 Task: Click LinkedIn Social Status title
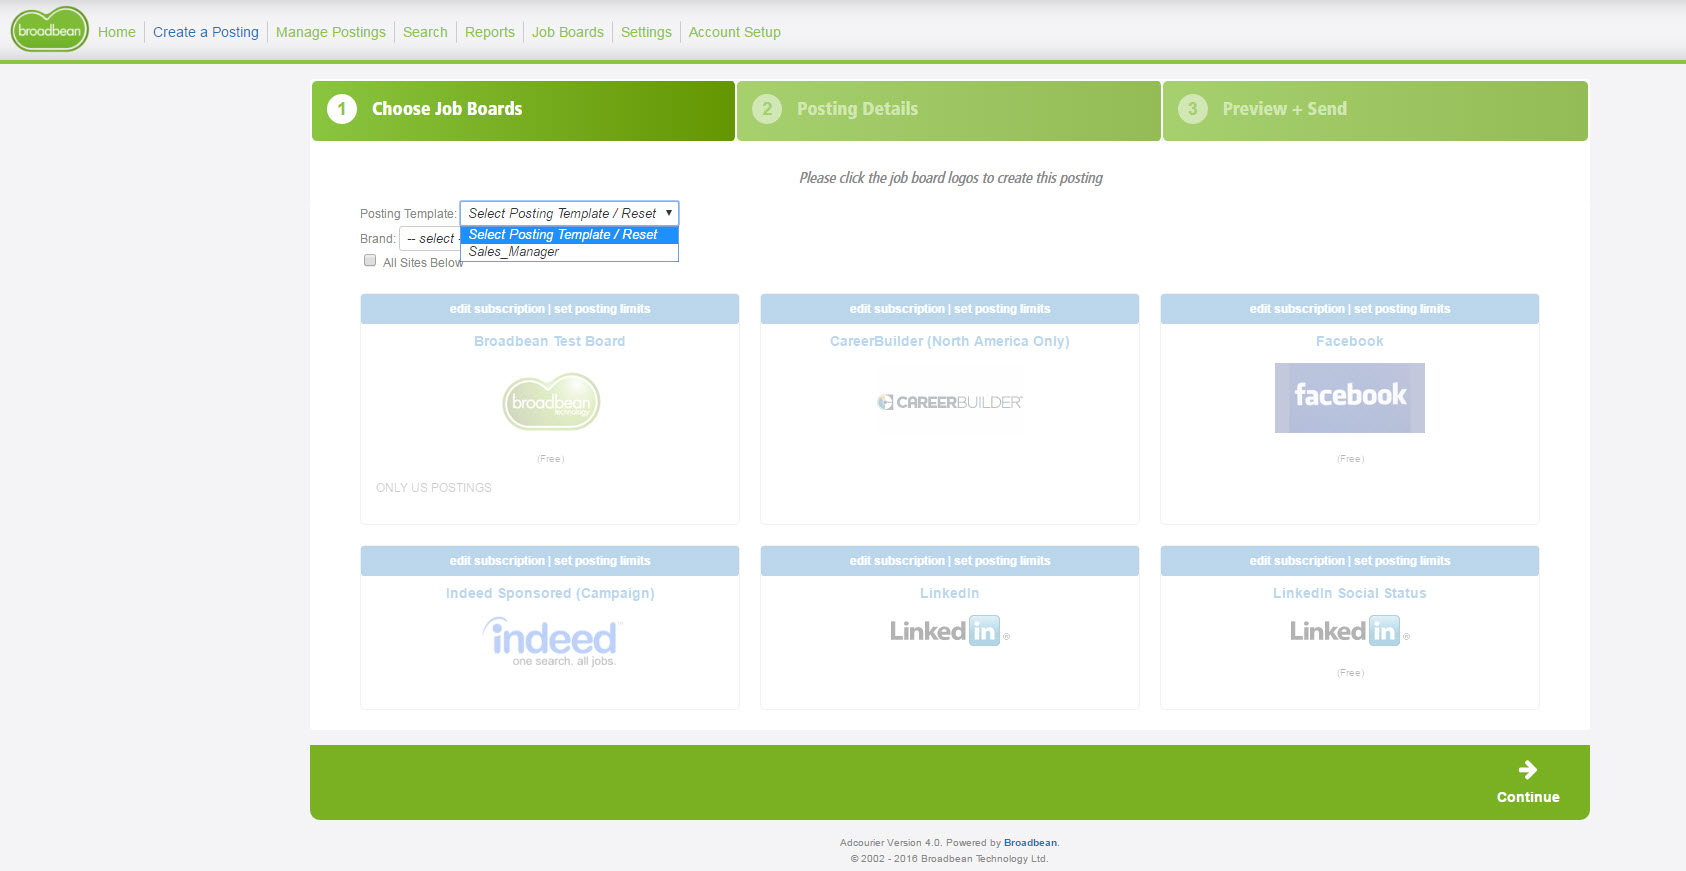tap(1350, 593)
